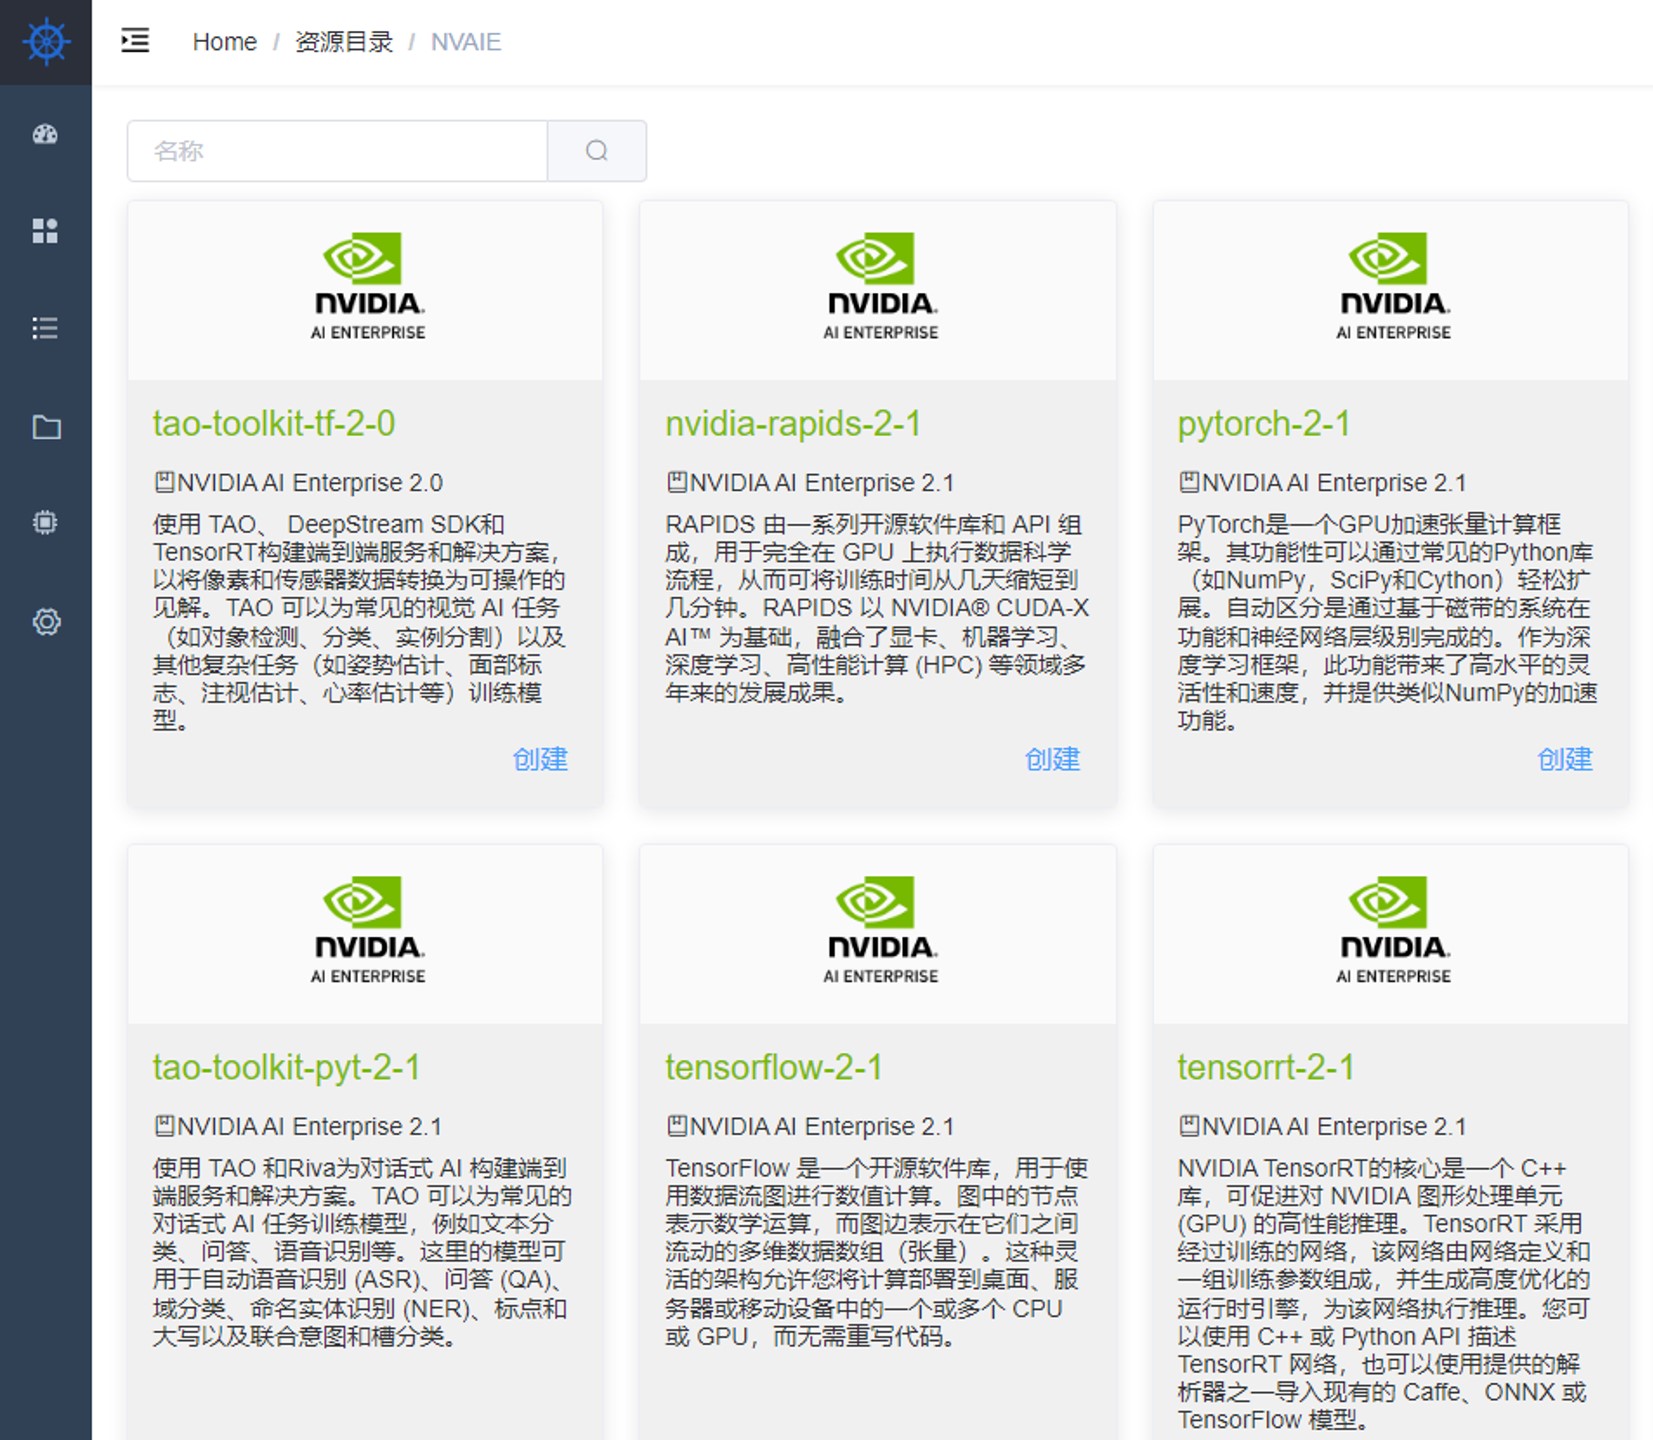The width and height of the screenshot is (1653, 1440).
Task: Open the chip processor icon in the sidebar
Action: point(45,522)
